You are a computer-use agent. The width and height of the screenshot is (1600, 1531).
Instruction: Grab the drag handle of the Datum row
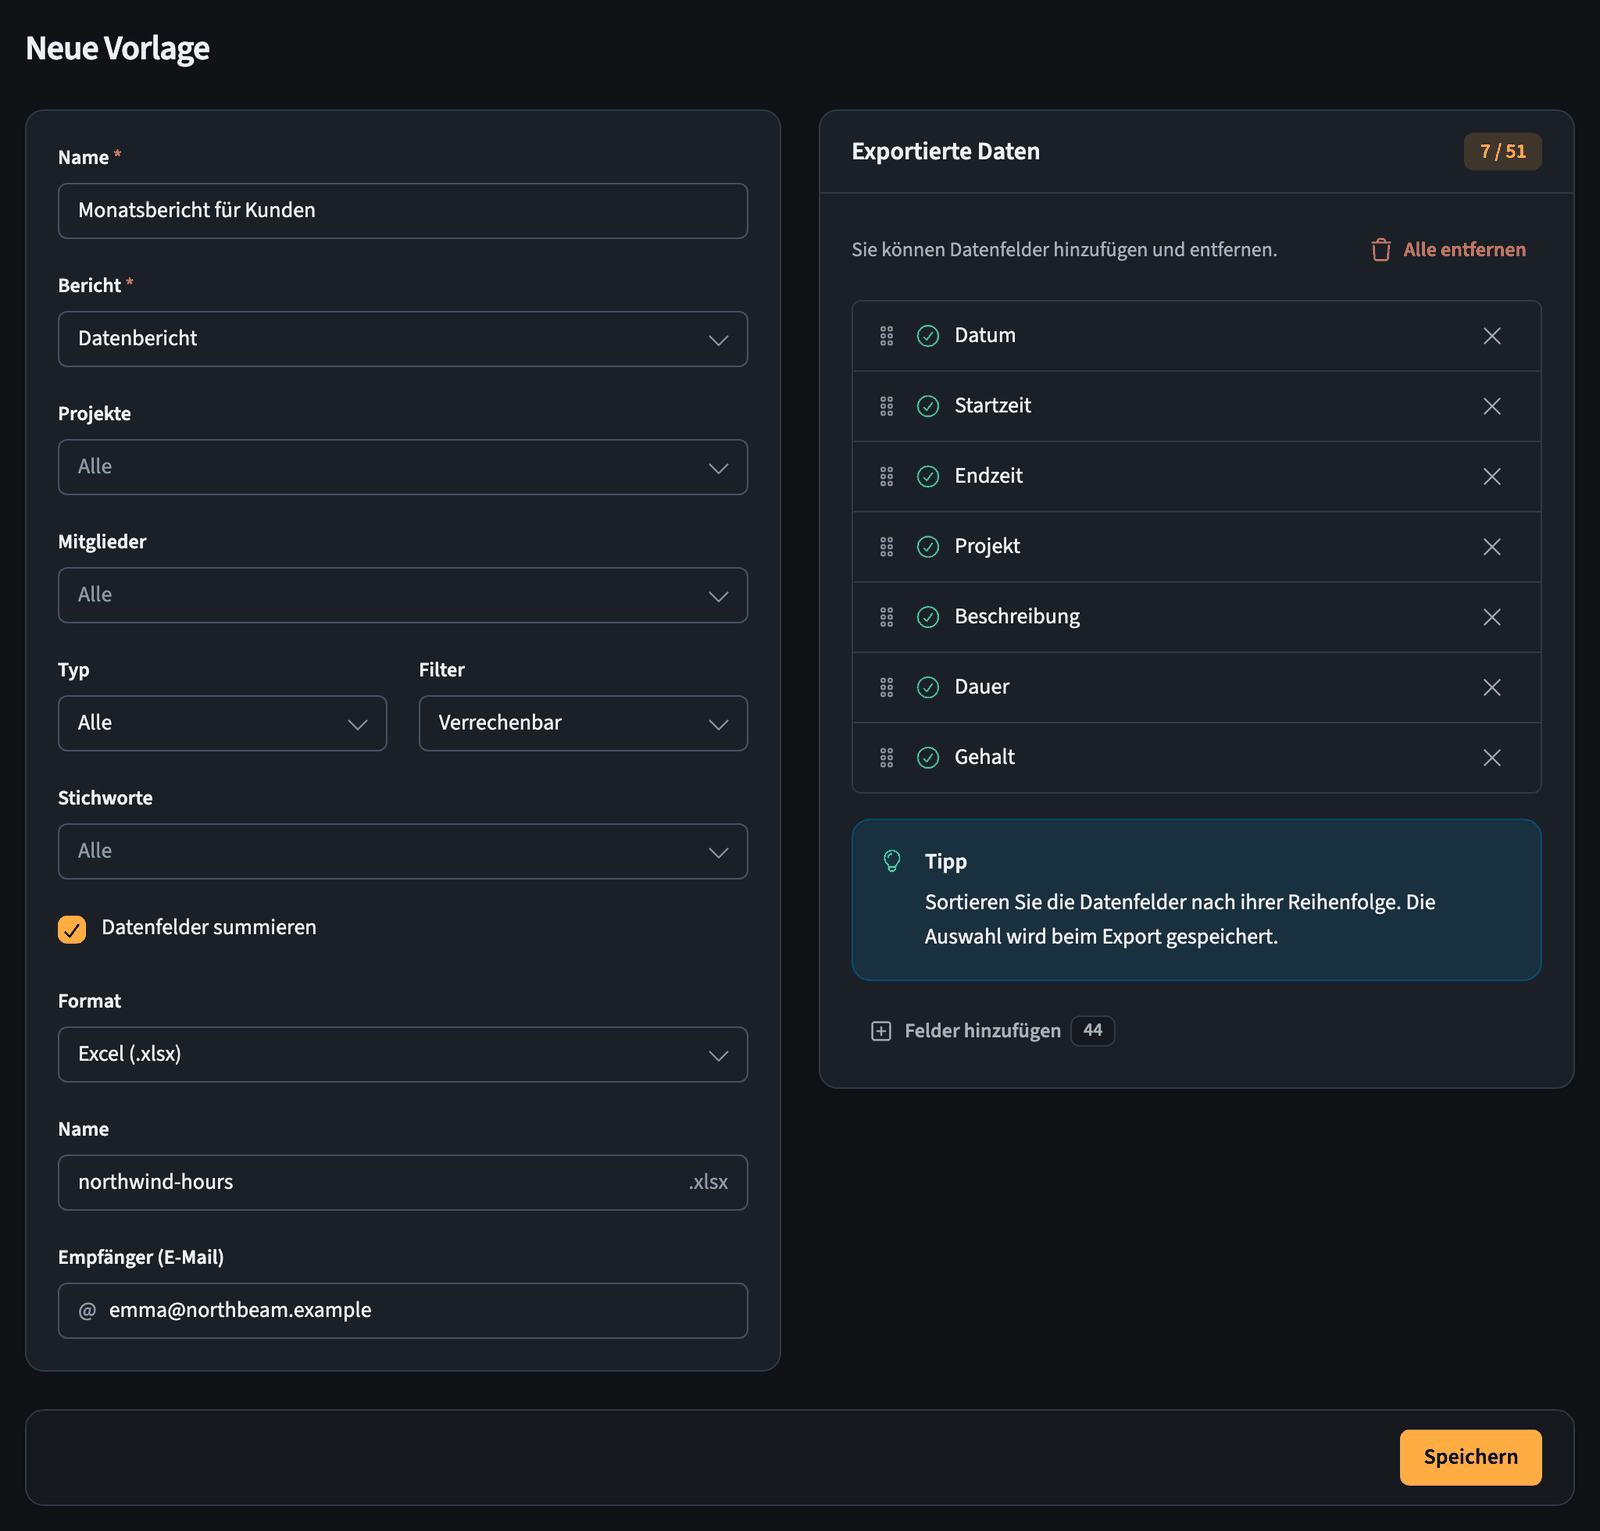click(x=886, y=336)
